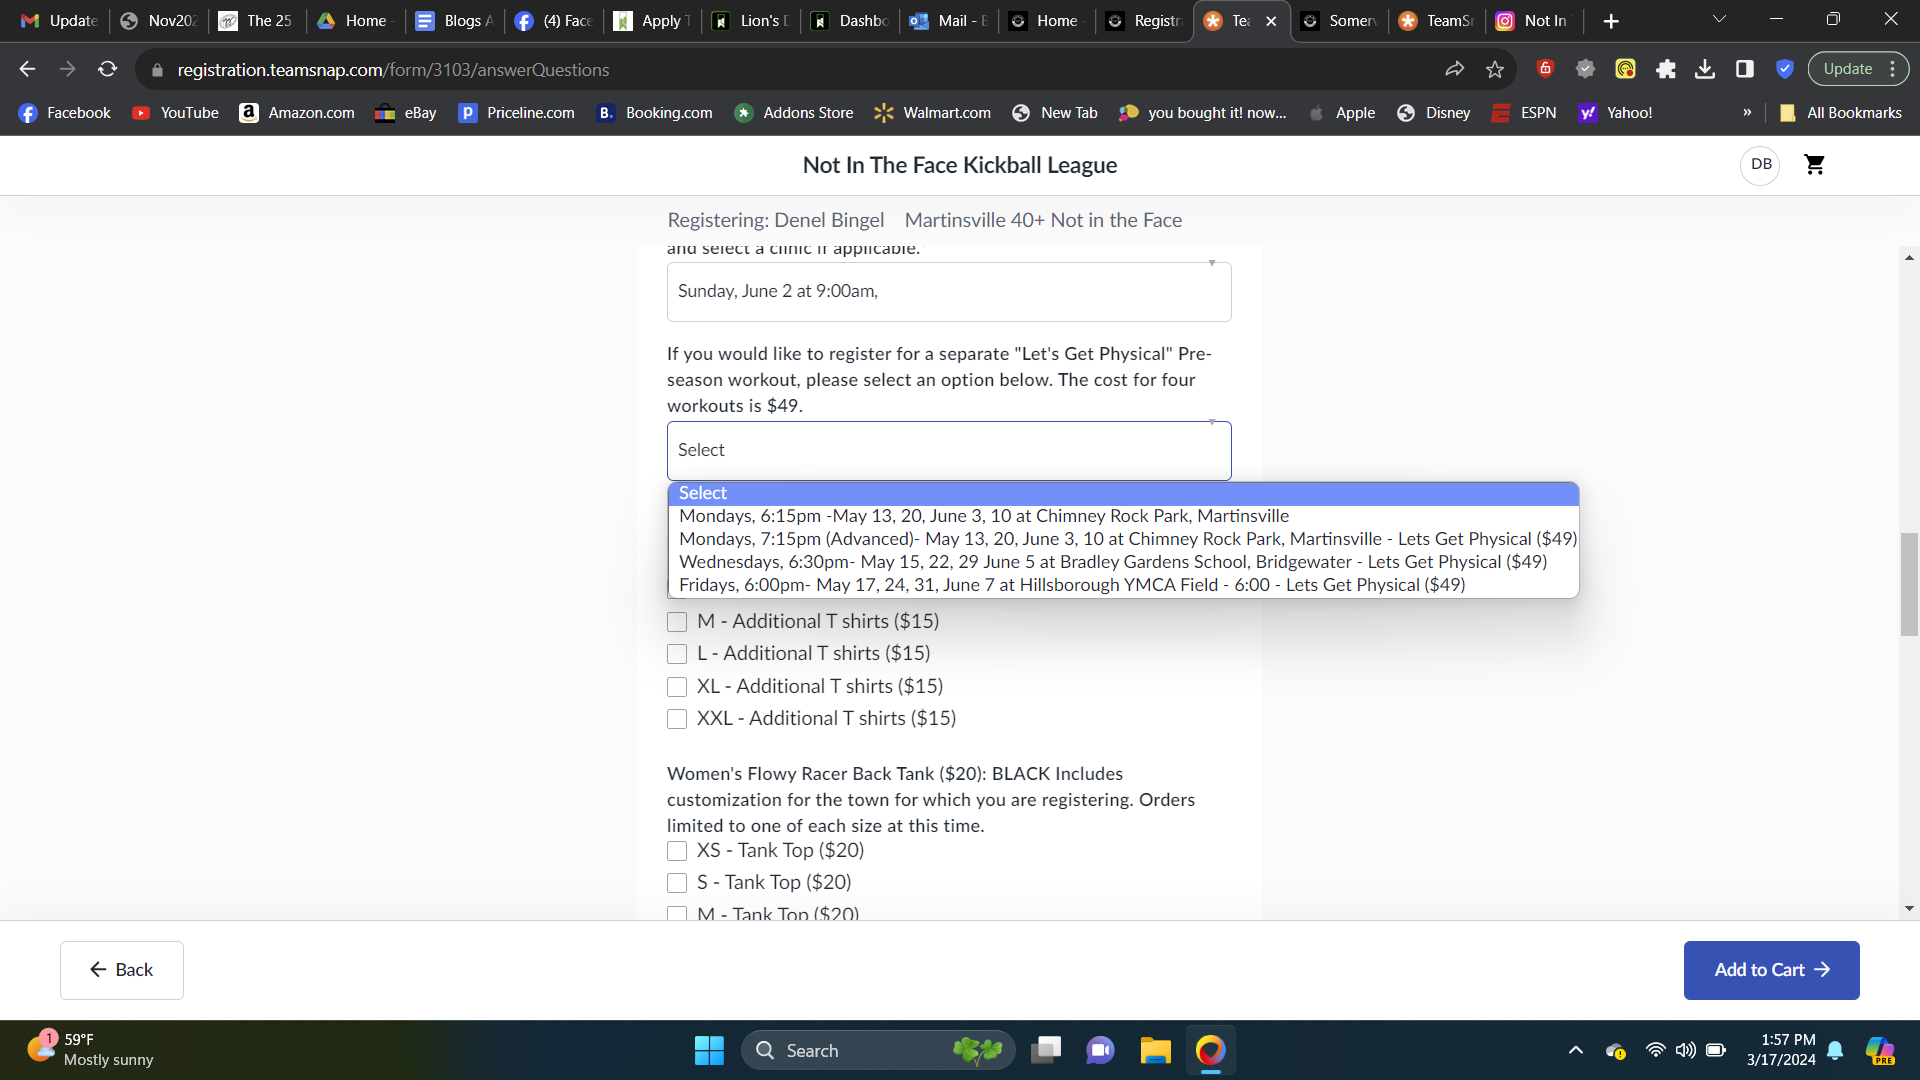This screenshot has height=1080, width=1920.
Task: Choose Fridays, 6:00pm Hillsborough YMCA option
Action: pos(1123,585)
